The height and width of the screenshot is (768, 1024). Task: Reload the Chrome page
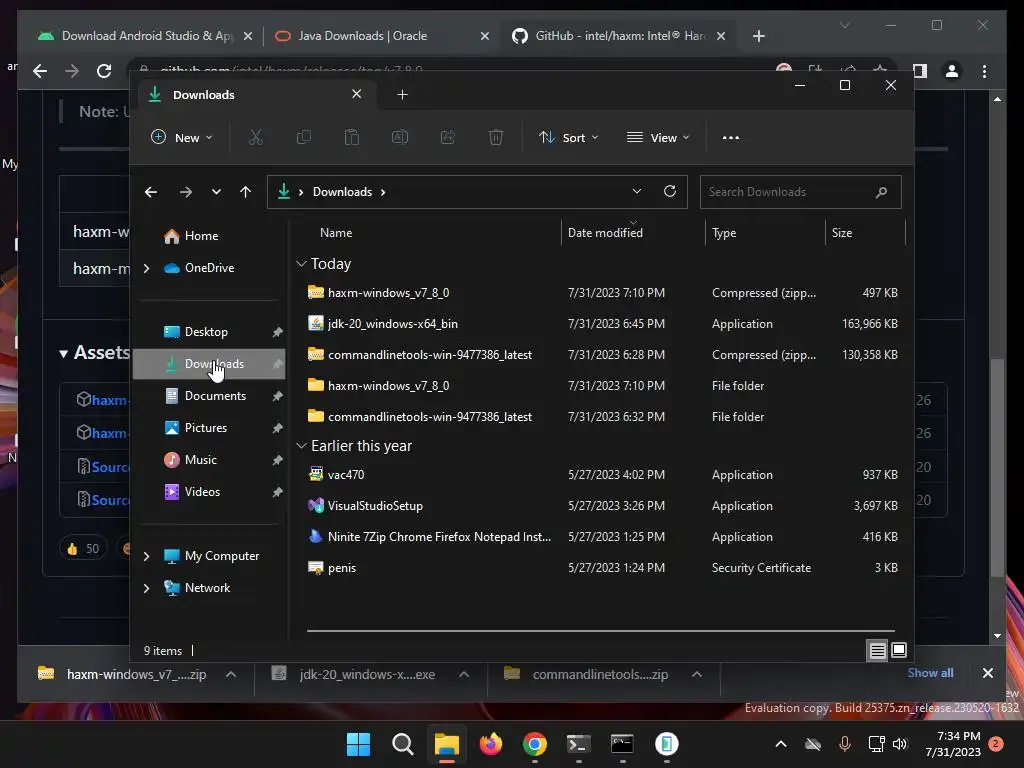(x=104, y=71)
